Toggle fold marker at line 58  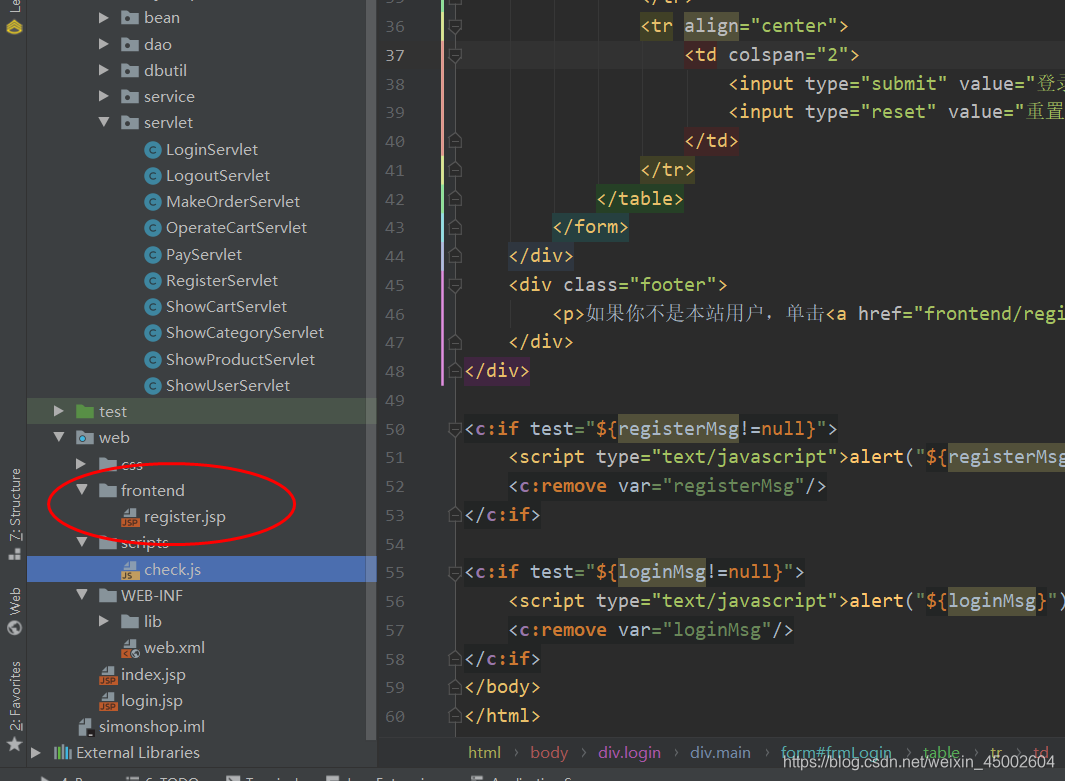[x=455, y=659]
